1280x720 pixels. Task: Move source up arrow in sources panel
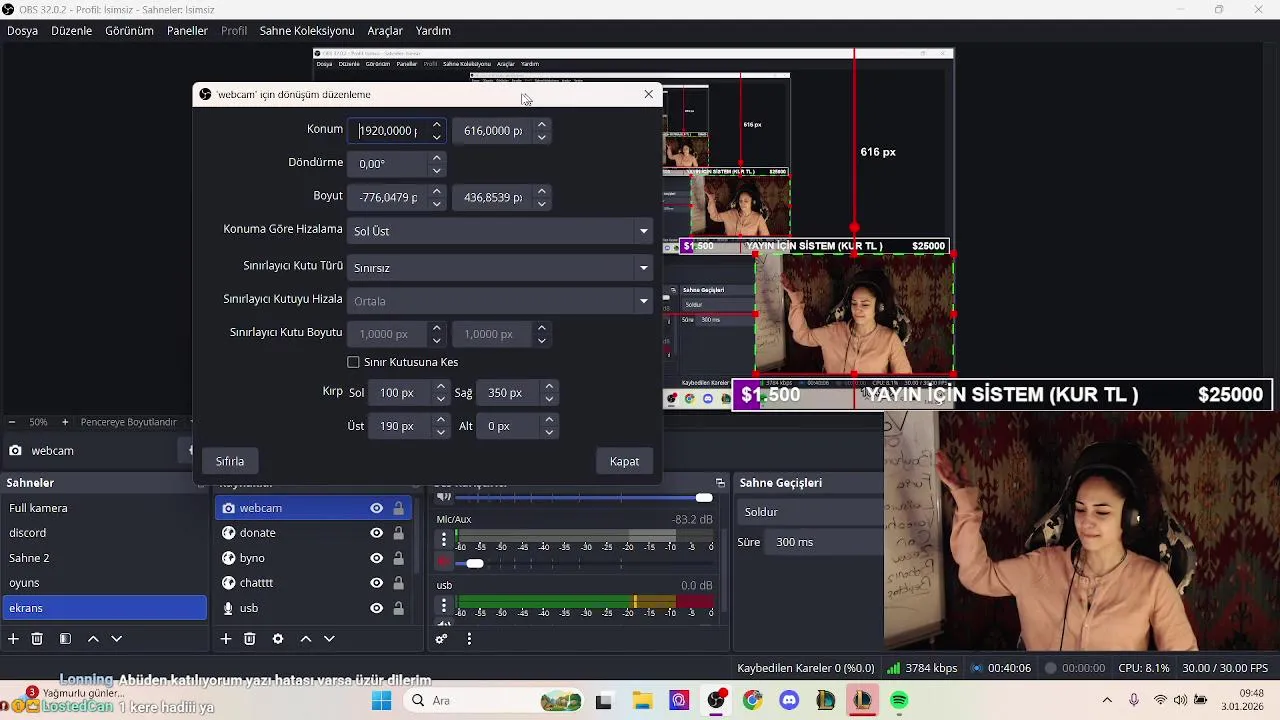[x=306, y=638]
